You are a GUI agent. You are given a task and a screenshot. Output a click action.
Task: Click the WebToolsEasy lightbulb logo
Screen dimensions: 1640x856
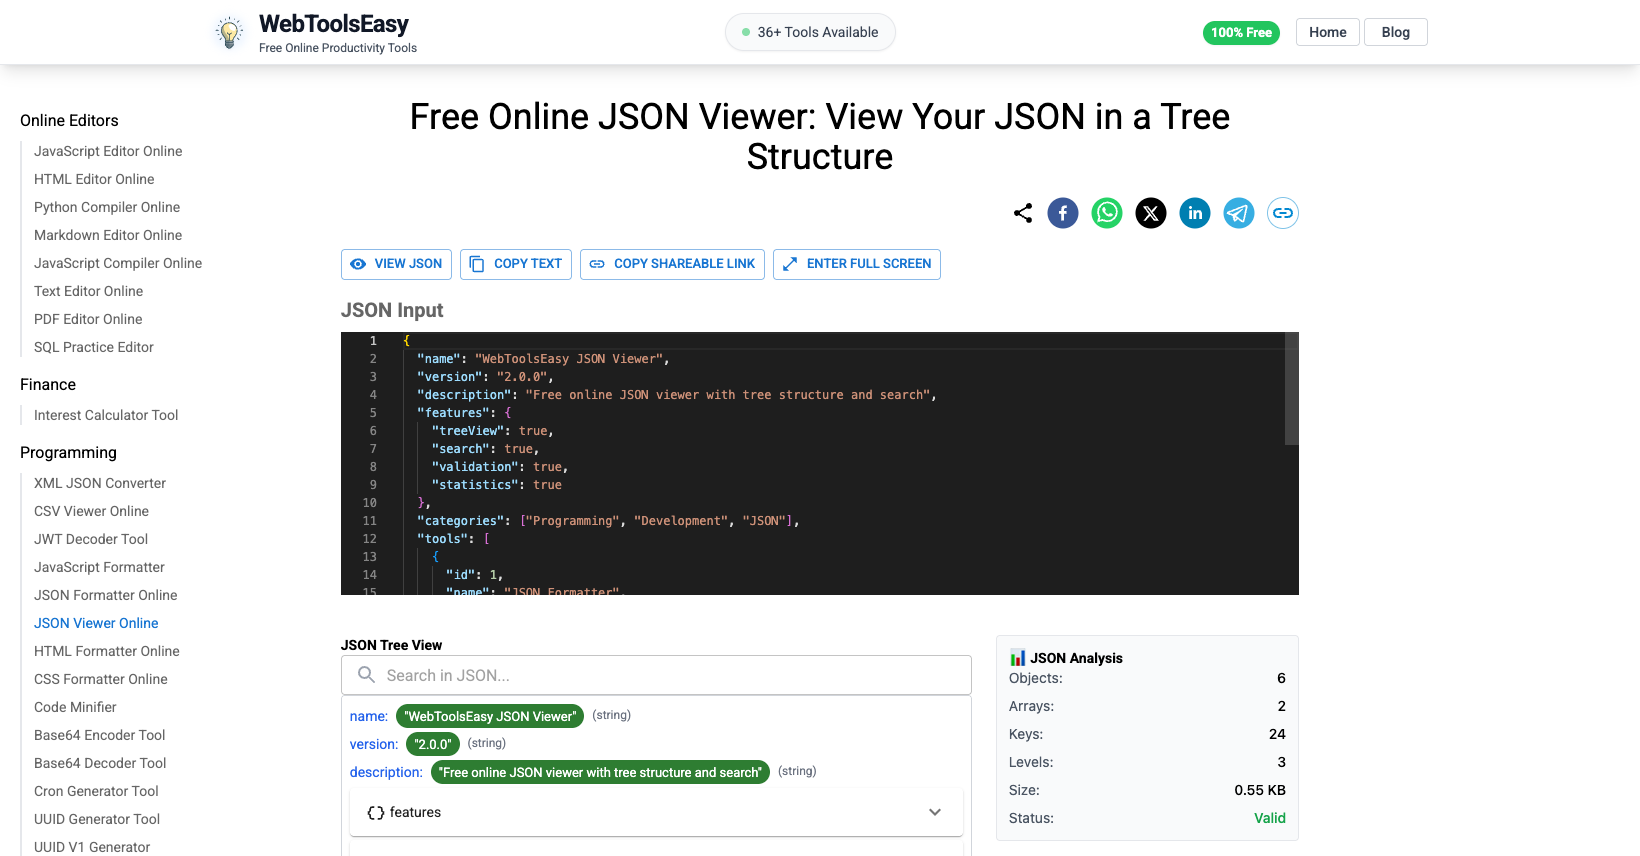click(x=230, y=33)
